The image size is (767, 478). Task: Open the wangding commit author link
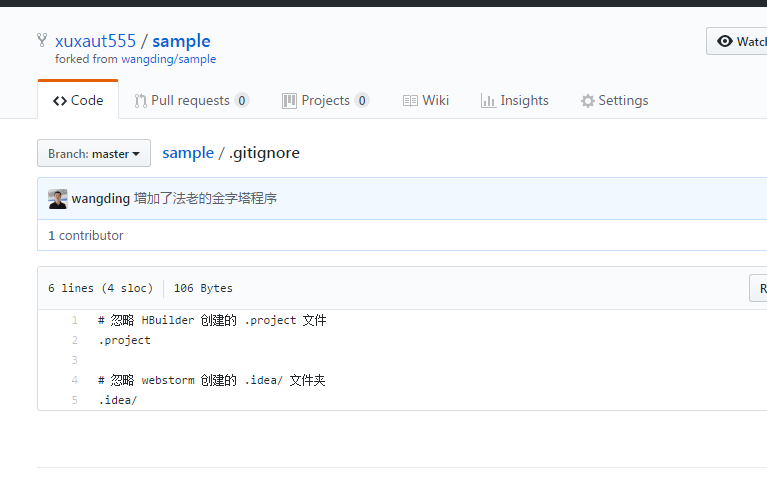[101, 199]
